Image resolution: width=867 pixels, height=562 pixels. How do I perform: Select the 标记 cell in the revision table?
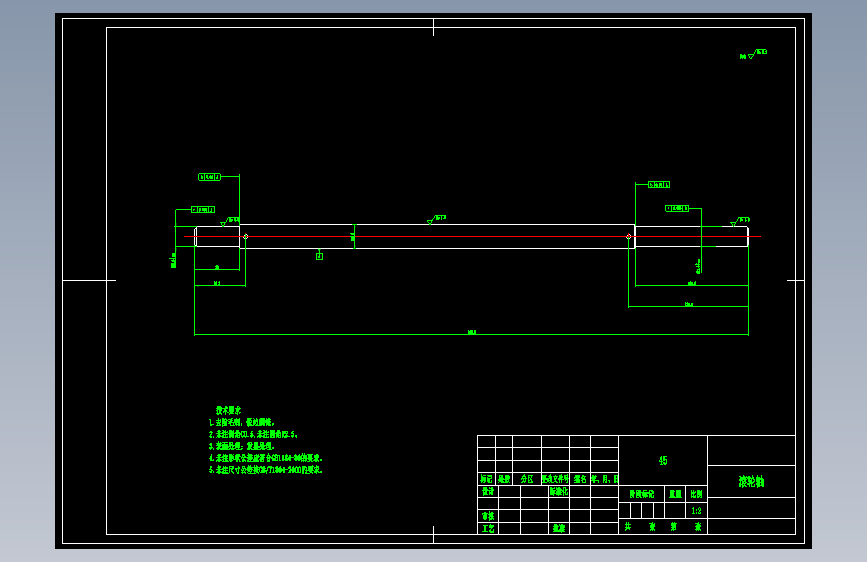[x=487, y=479]
